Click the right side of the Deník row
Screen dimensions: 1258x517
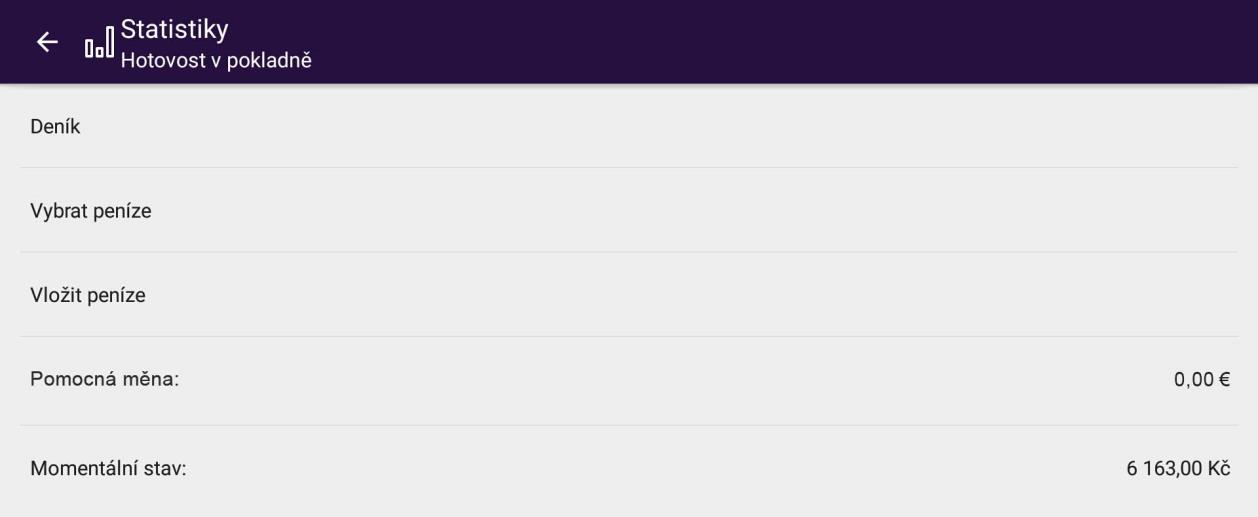tap(1100, 127)
